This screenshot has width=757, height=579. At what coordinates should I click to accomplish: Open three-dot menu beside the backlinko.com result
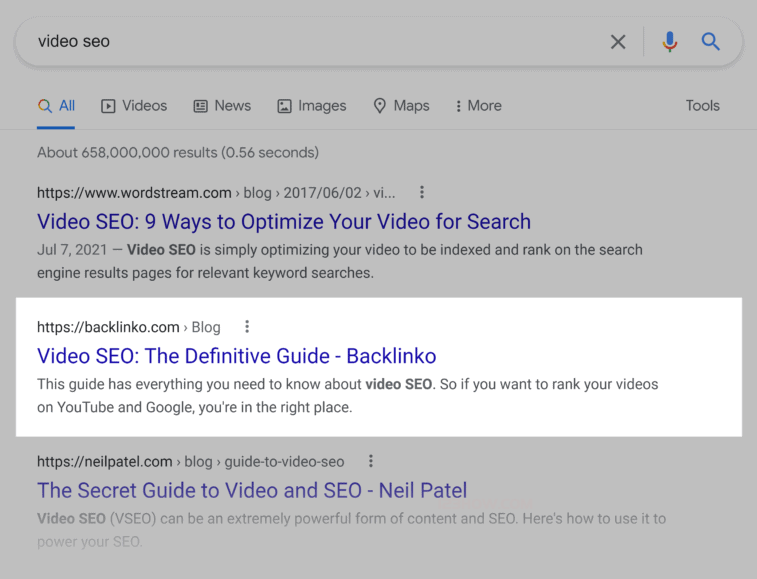[x=247, y=327]
